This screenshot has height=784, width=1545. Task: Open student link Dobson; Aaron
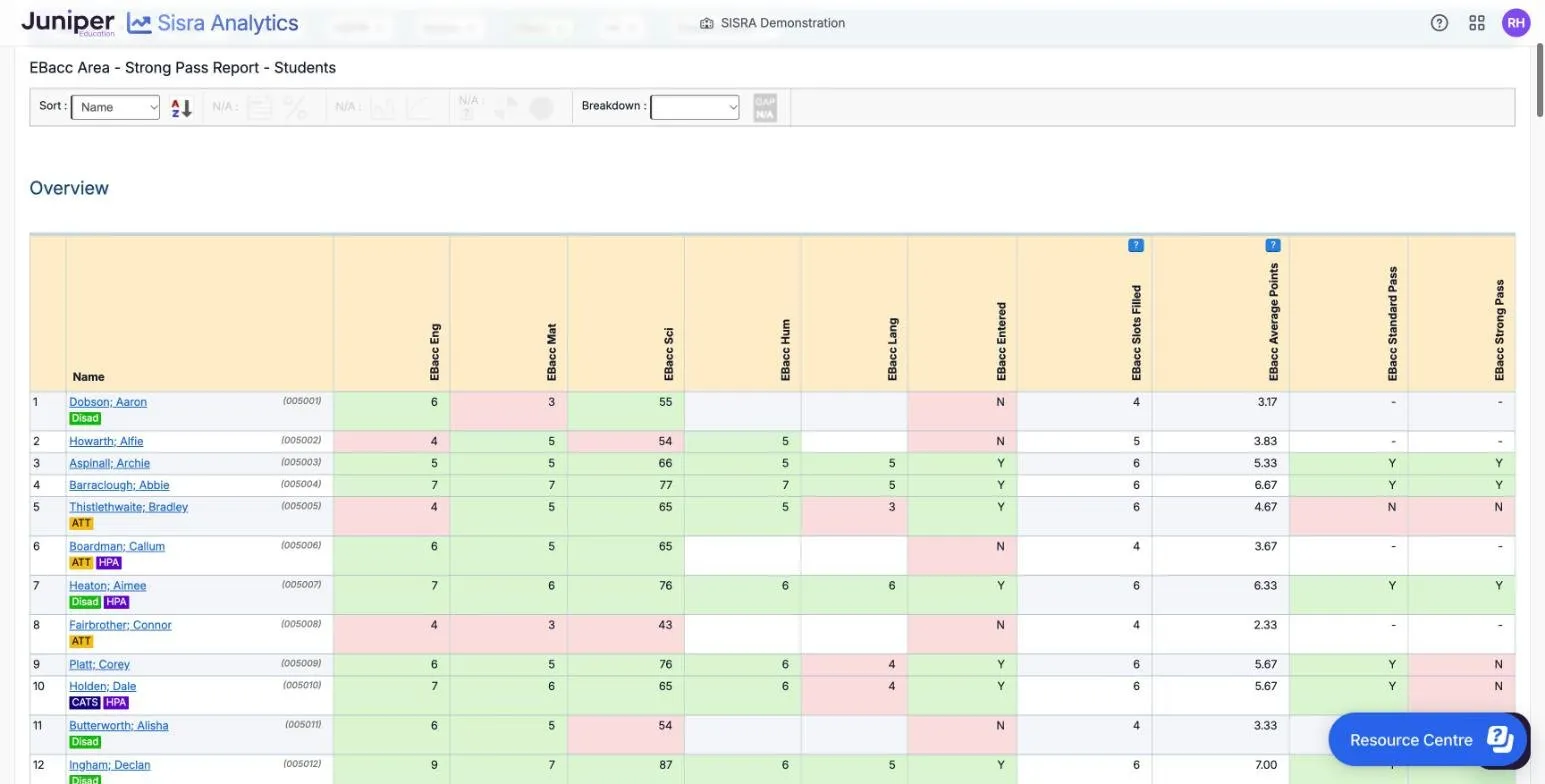pos(108,402)
